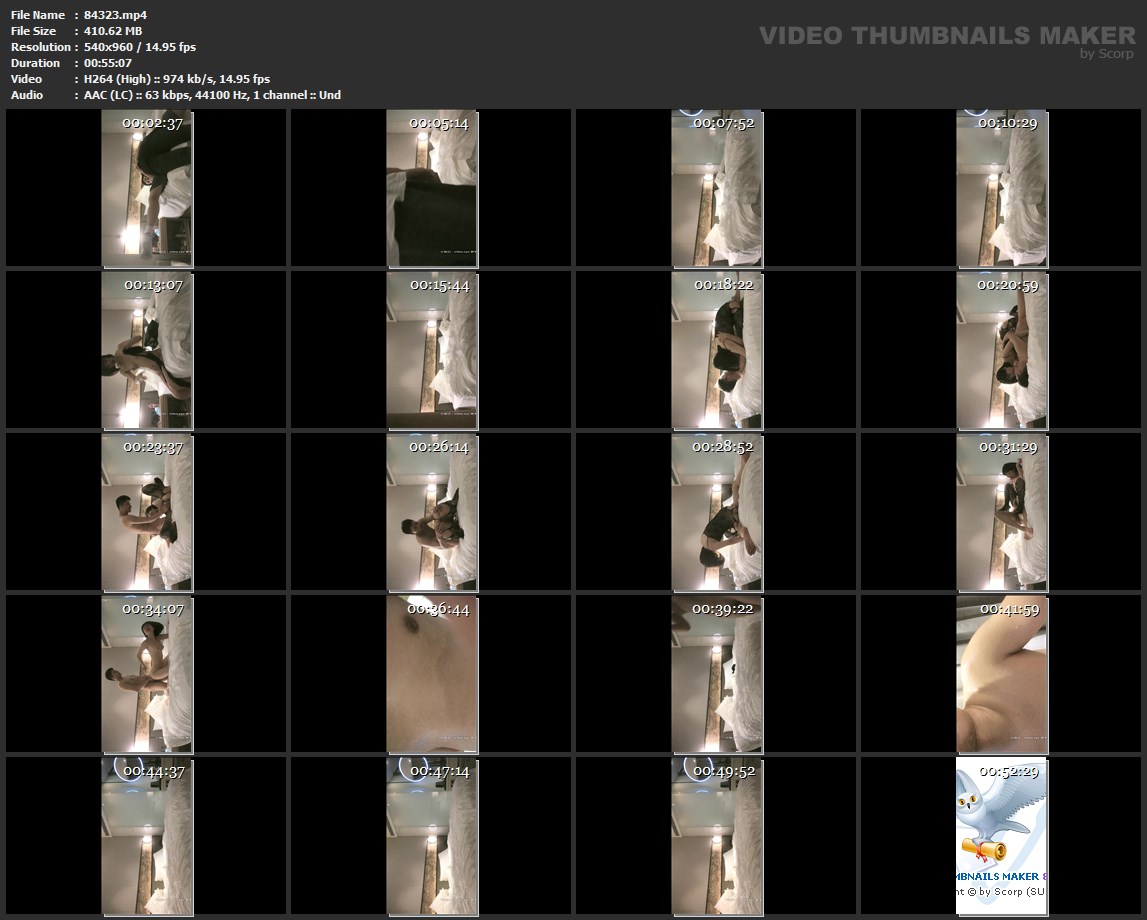Screen dimensions: 1147x920
Task: Open the frame labeled 00:07:52
Action: click(717, 188)
